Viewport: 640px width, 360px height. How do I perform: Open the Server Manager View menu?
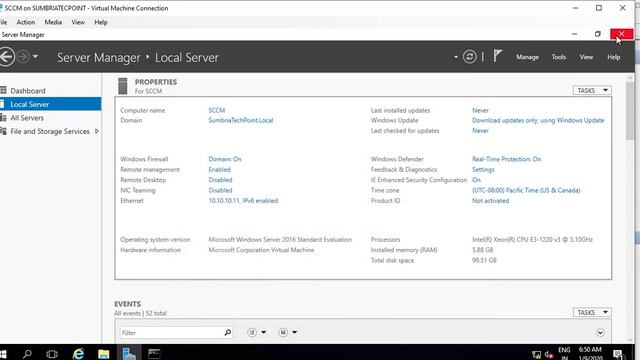tap(586, 57)
